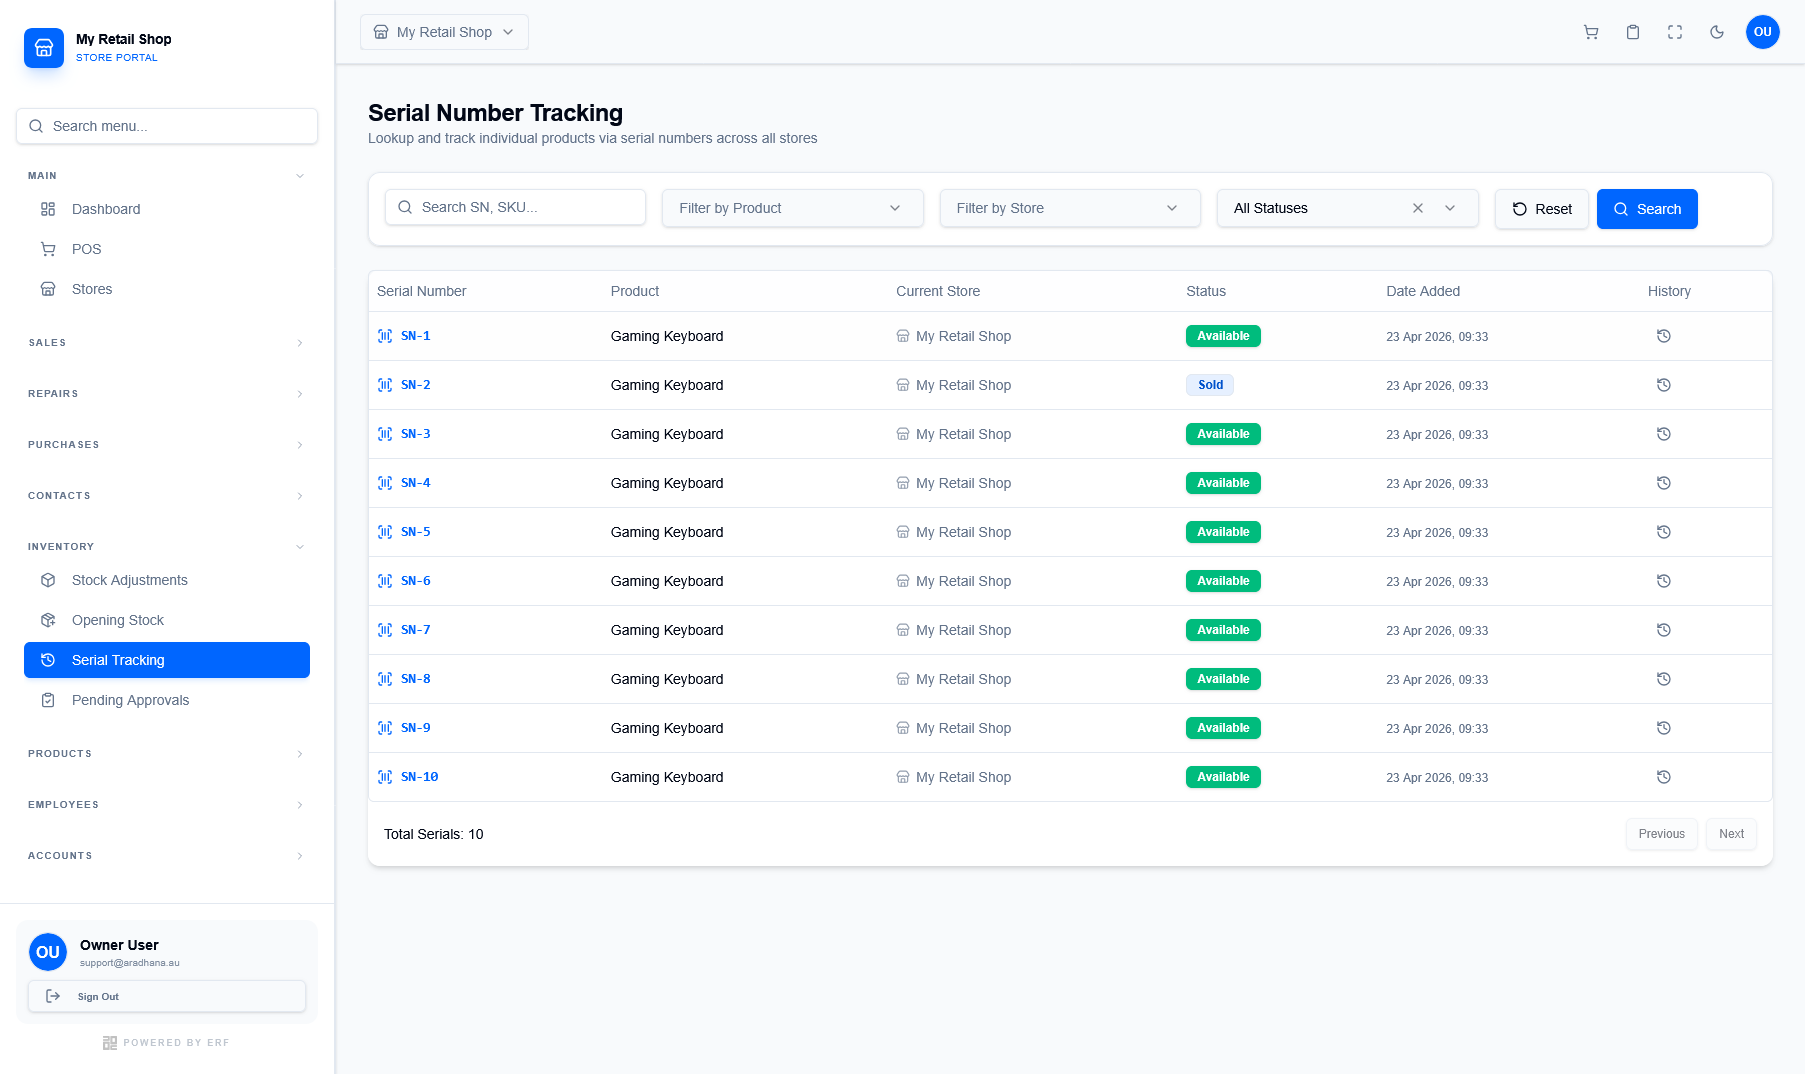Expand the ACCOUNTS sidebar section
Screen dimensions: 1805x1074
[166, 856]
